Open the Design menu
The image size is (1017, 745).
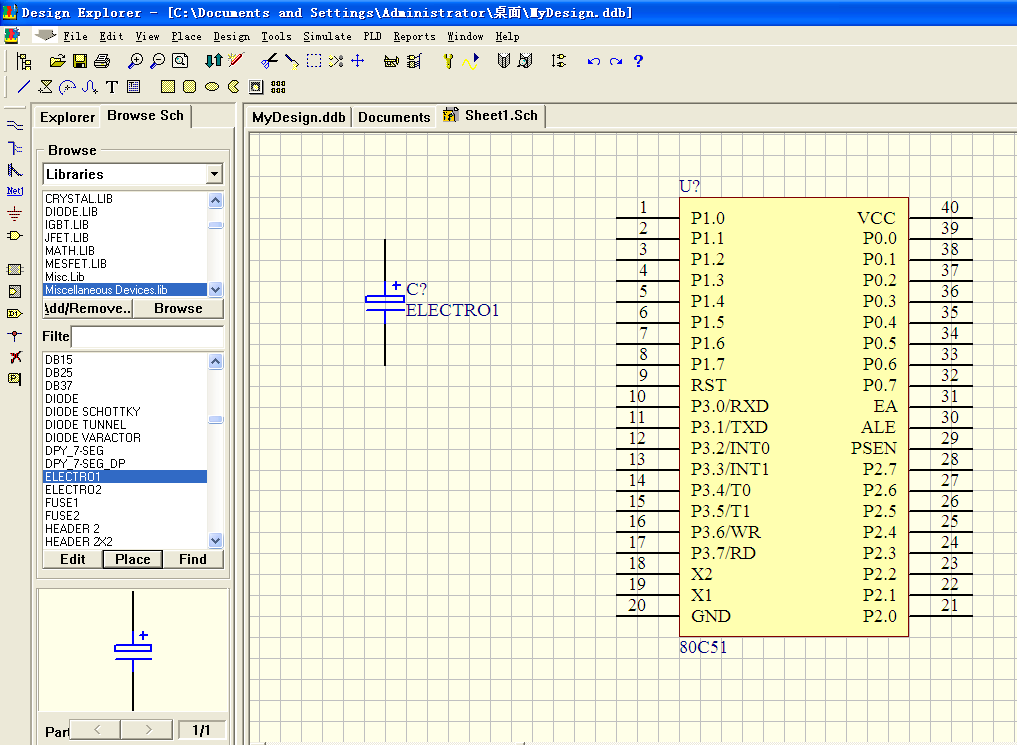231,36
